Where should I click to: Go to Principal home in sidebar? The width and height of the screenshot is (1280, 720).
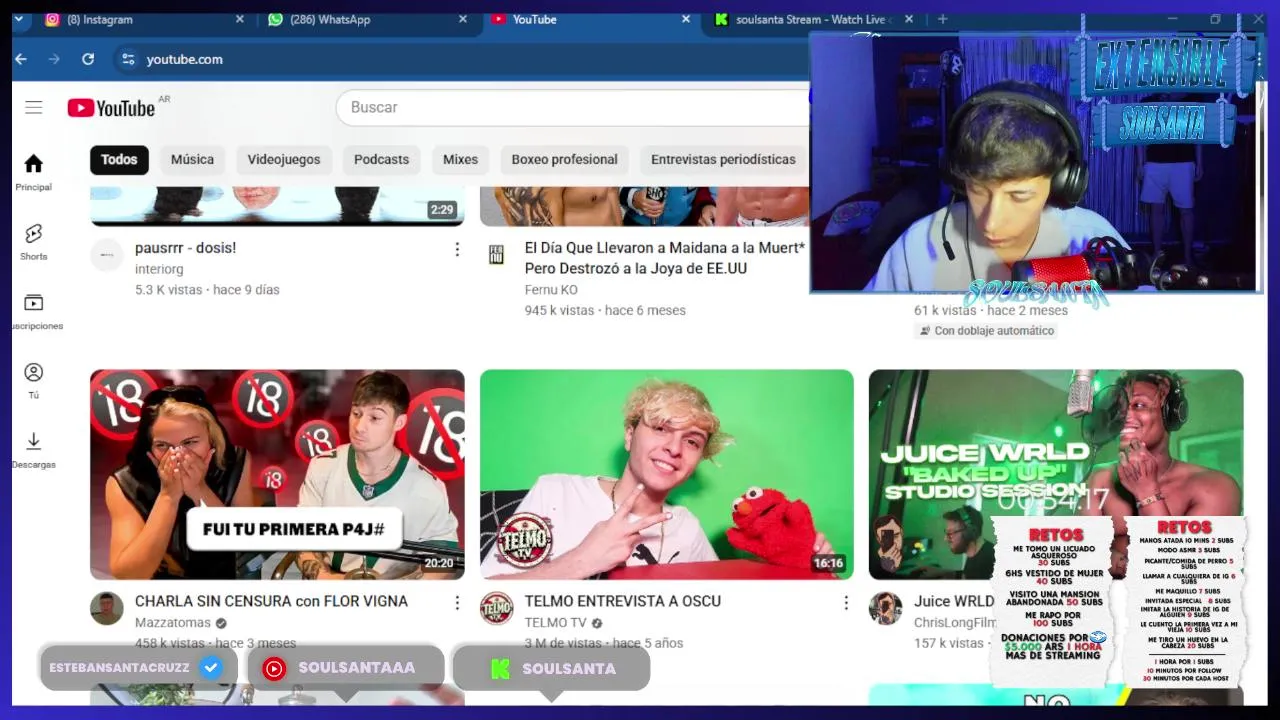click(34, 172)
